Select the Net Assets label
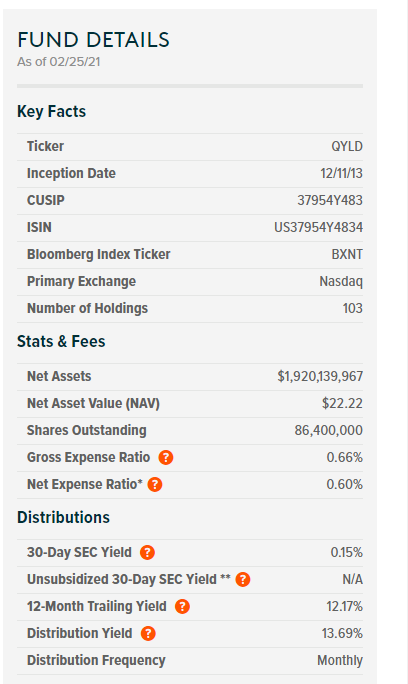The image size is (408, 684). tap(59, 376)
